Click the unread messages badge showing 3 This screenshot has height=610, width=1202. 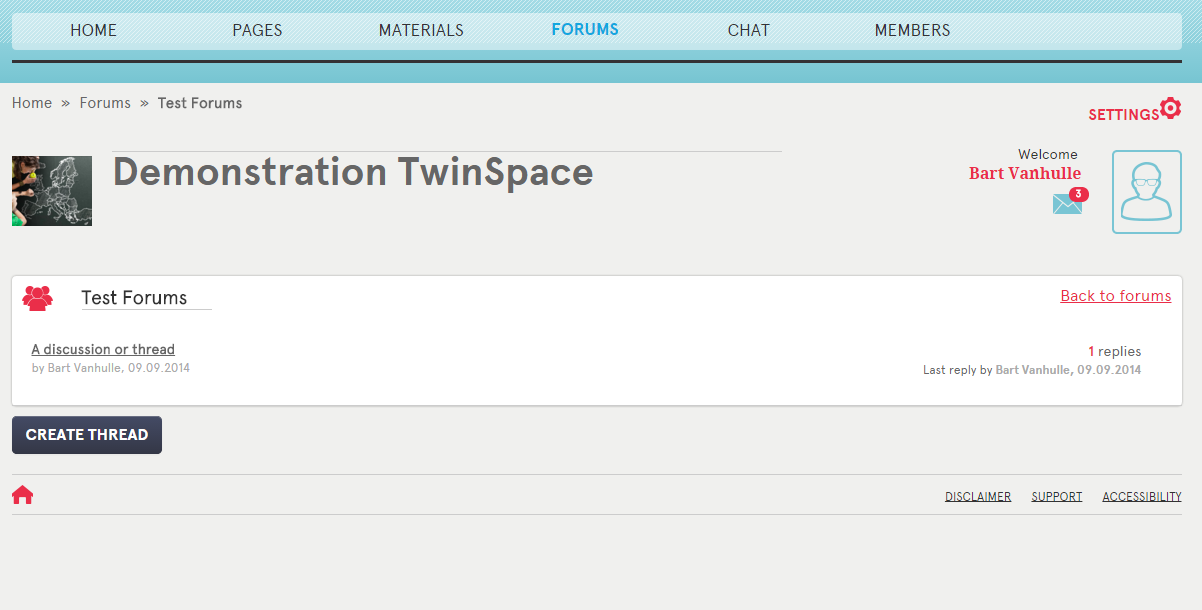[1079, 194]
